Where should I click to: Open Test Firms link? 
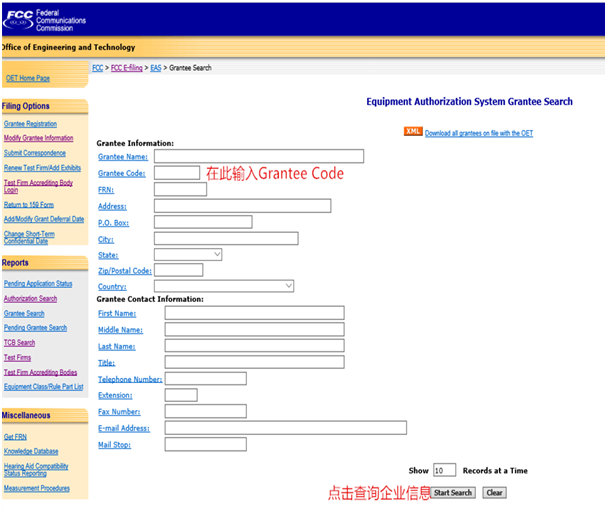click(x=17, y=358)
